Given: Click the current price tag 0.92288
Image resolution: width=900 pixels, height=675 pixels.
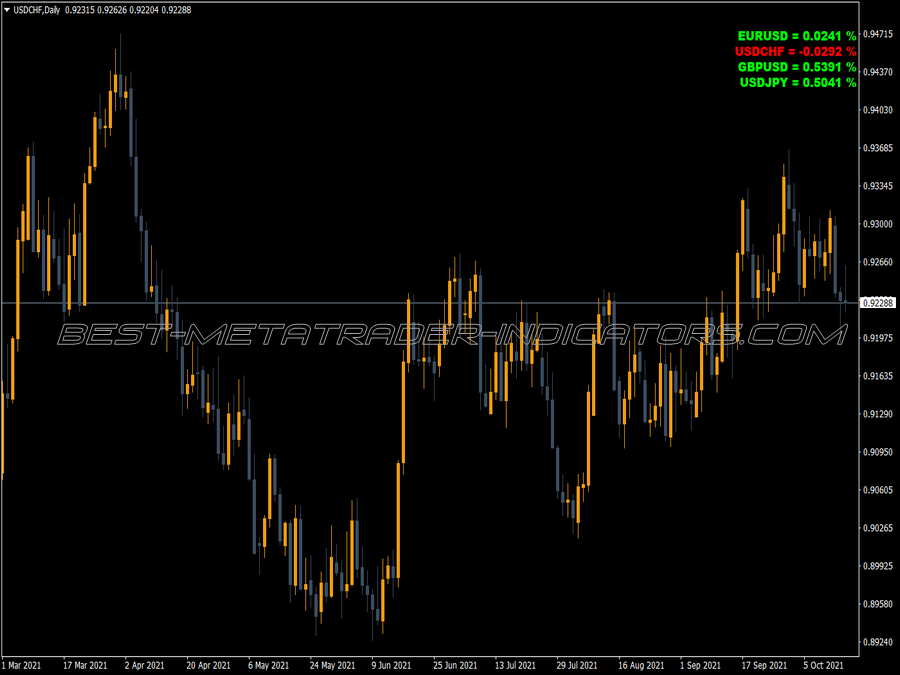Looking at the screenshot, I should 878,302.
